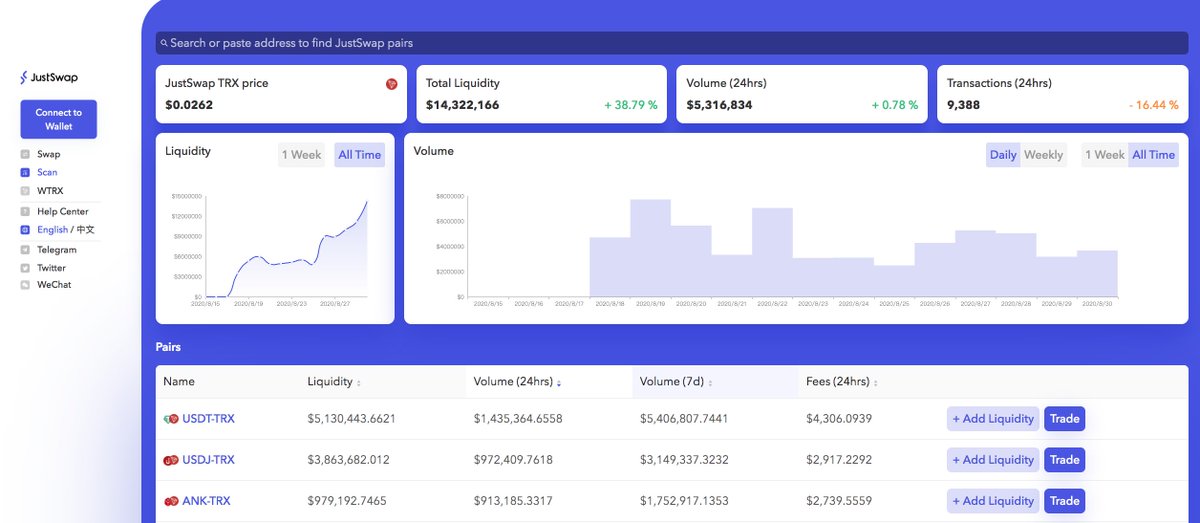Click the Name column header

click(x=179, y=382)
